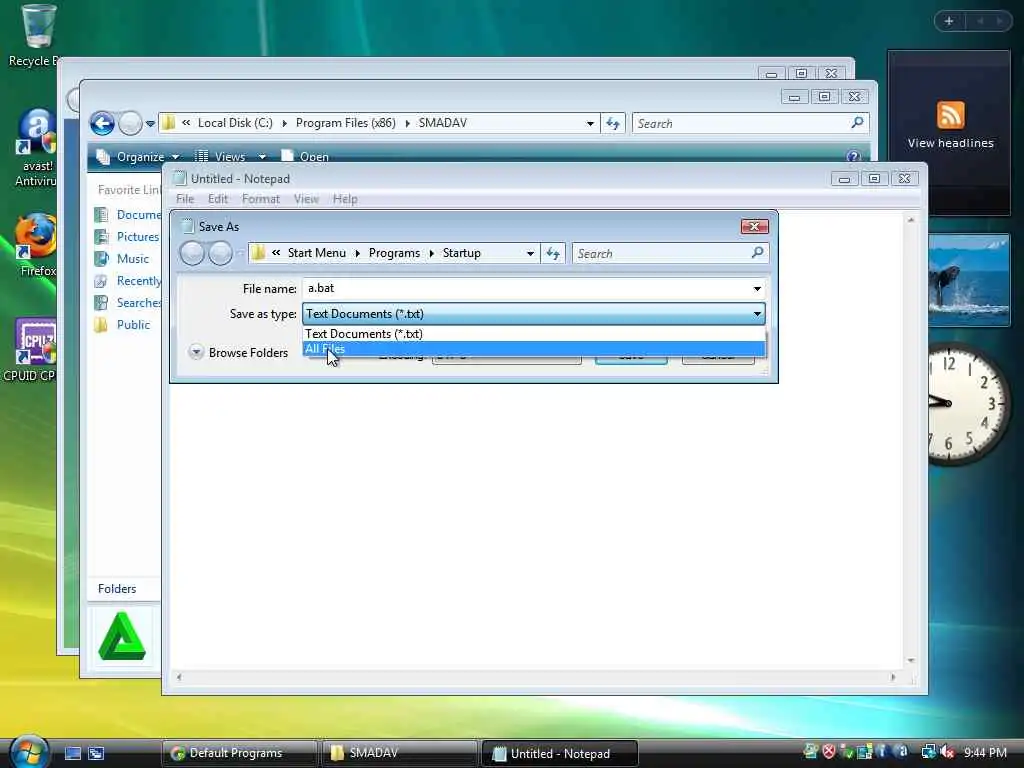This screenshot has width=1024, height=768.
Task: Open recent pages dropdown in Explorer
Action: 150,123
